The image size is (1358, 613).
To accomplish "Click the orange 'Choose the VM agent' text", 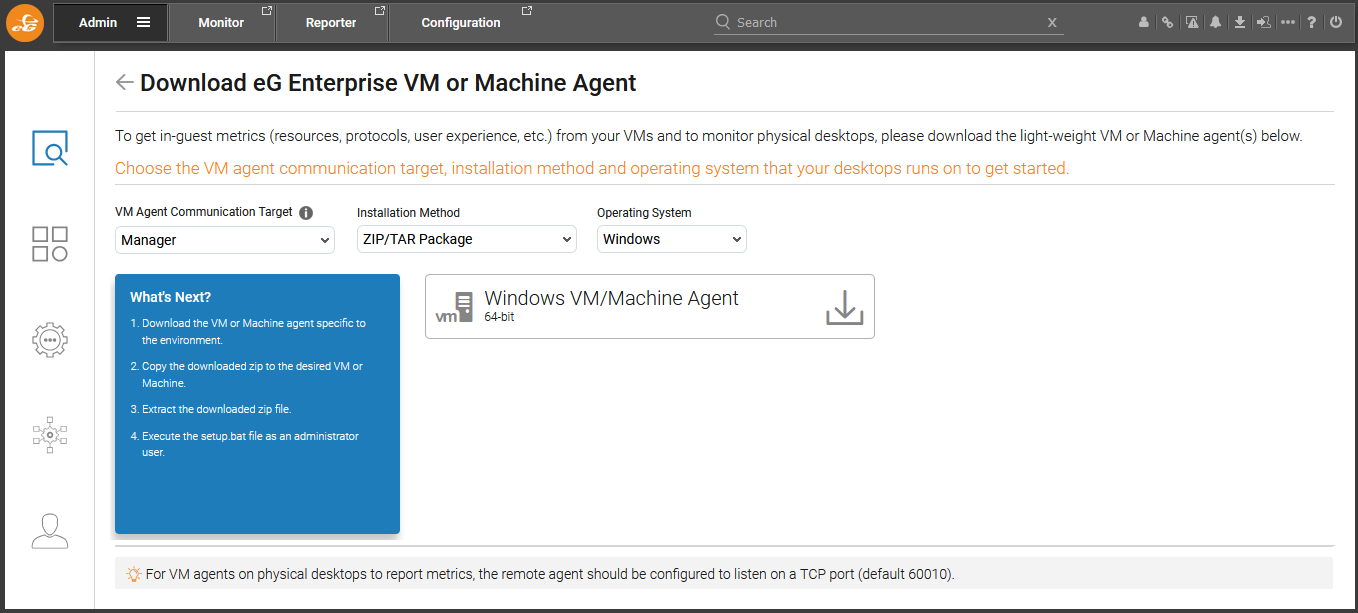I will 592,168.
